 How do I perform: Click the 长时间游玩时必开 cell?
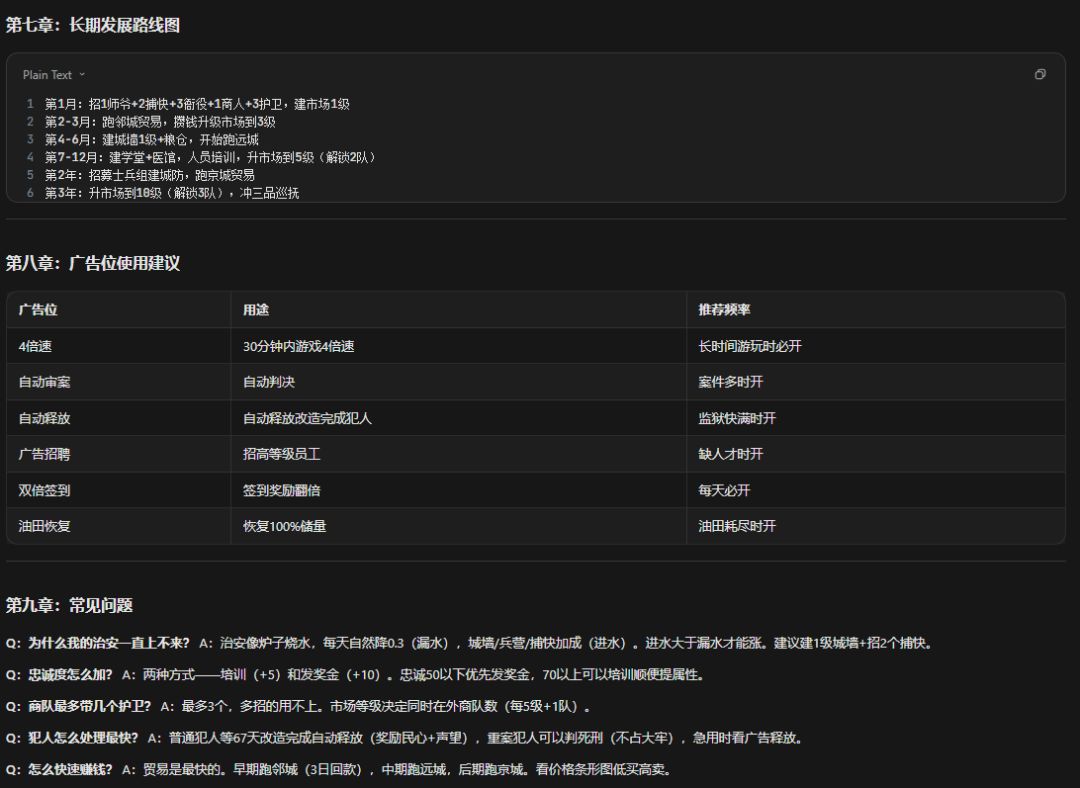(876, 346)
